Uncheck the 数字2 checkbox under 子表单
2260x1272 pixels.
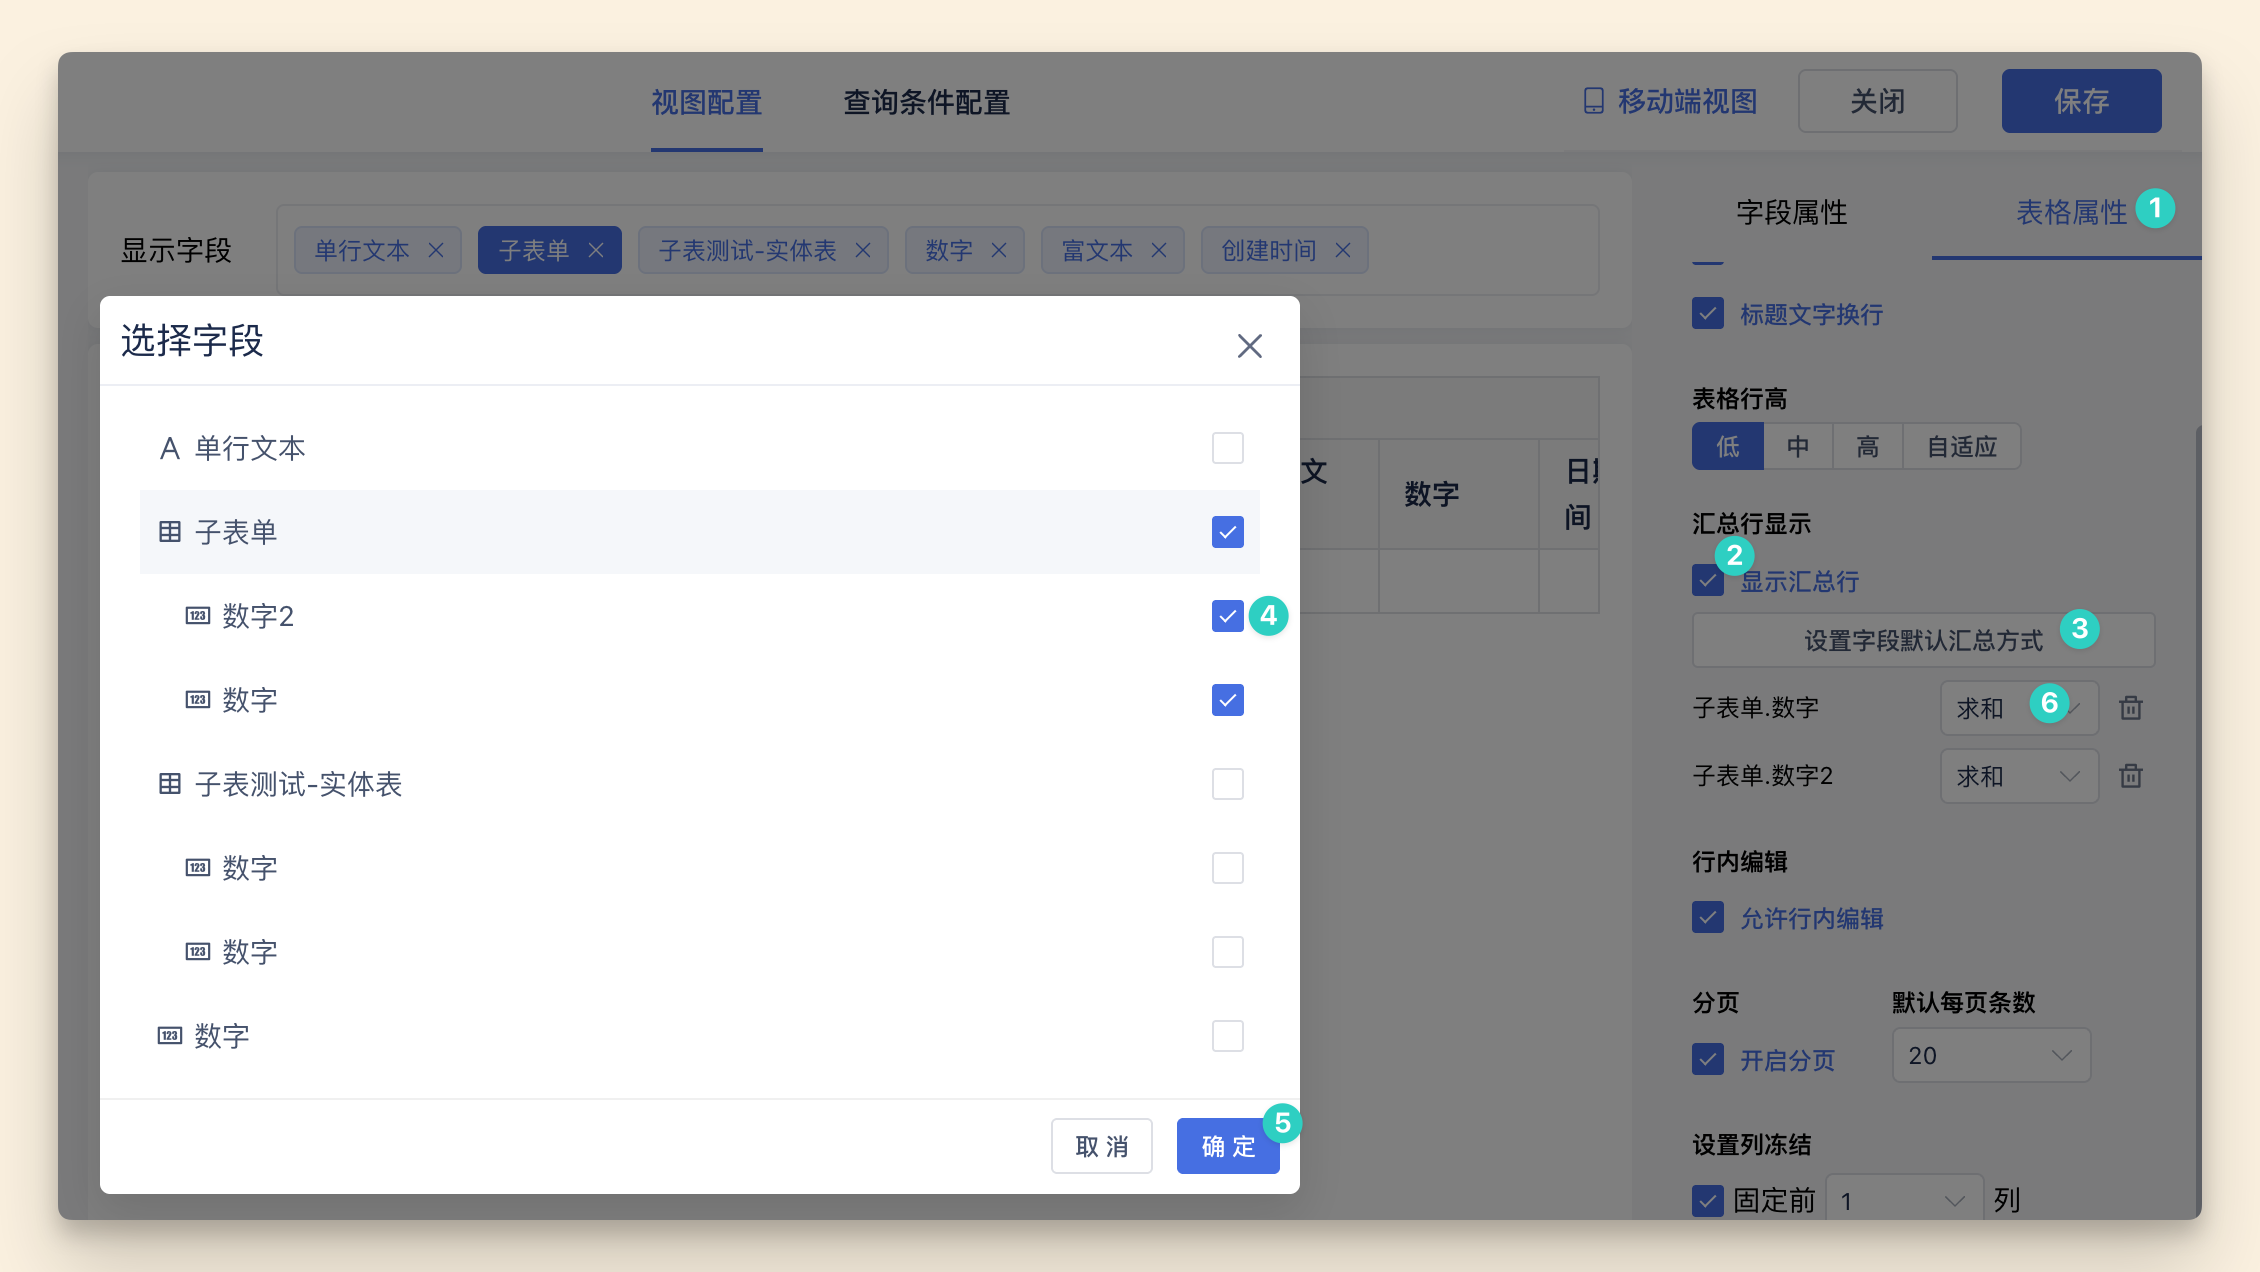(x=1227, y=616)
